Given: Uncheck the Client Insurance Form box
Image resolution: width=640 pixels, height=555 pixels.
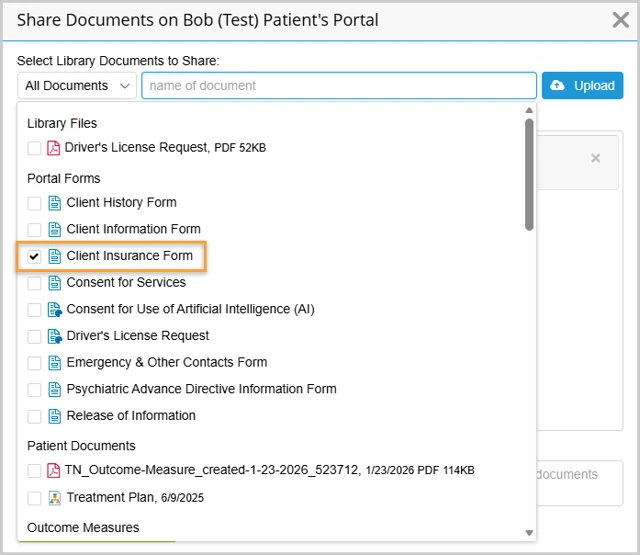Looking at the screenshot, I should coord(34,256).
